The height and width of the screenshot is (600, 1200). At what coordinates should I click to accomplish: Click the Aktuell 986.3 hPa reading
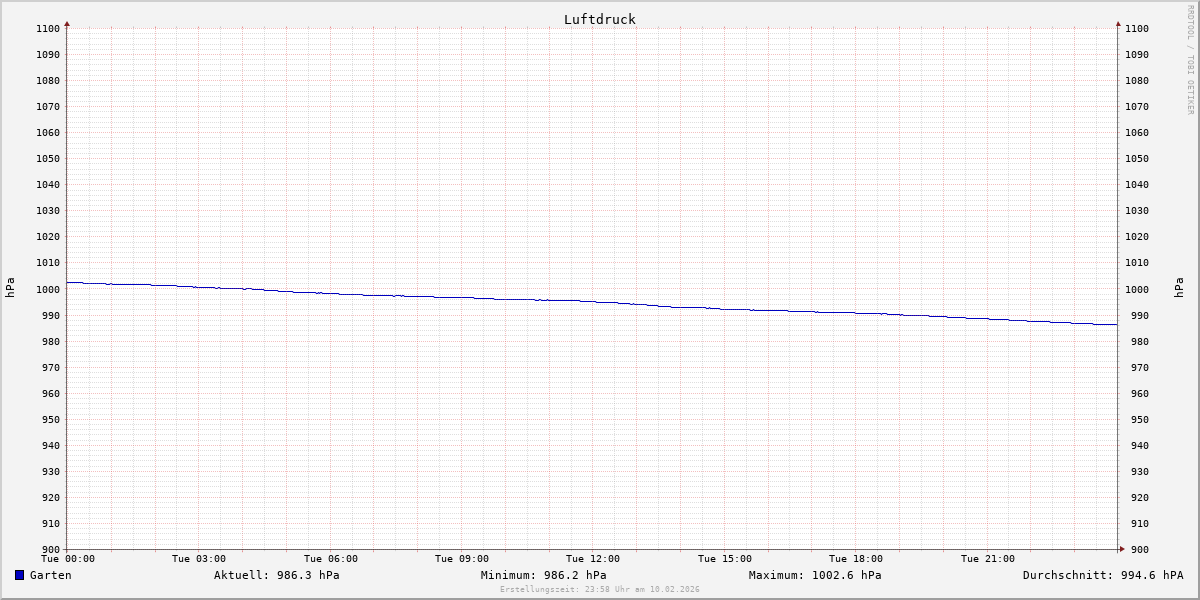pos(276,575)
